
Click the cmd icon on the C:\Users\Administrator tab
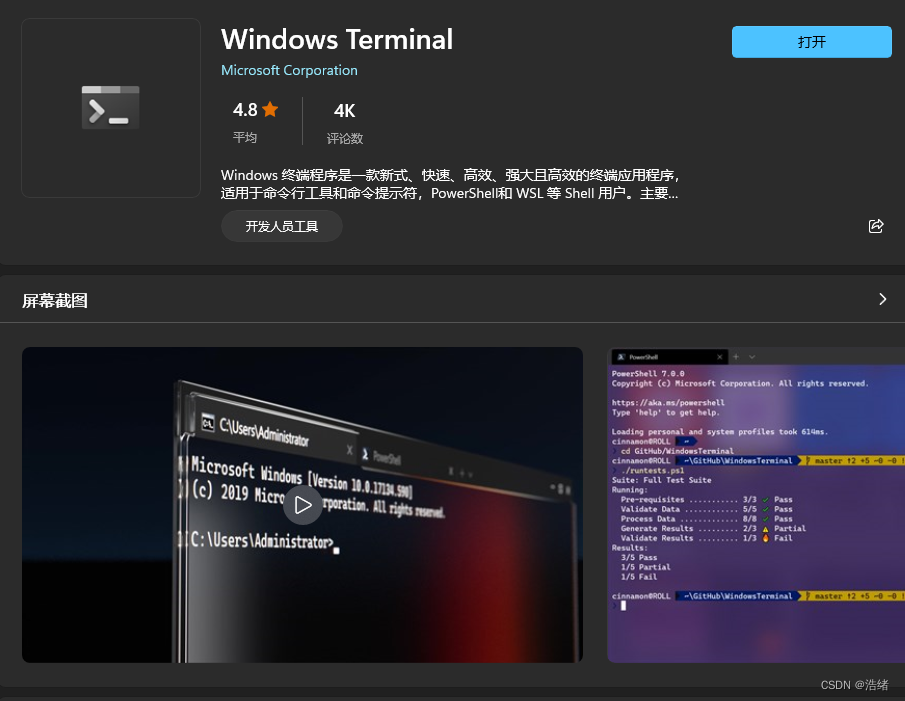click(x=209, y=422)
